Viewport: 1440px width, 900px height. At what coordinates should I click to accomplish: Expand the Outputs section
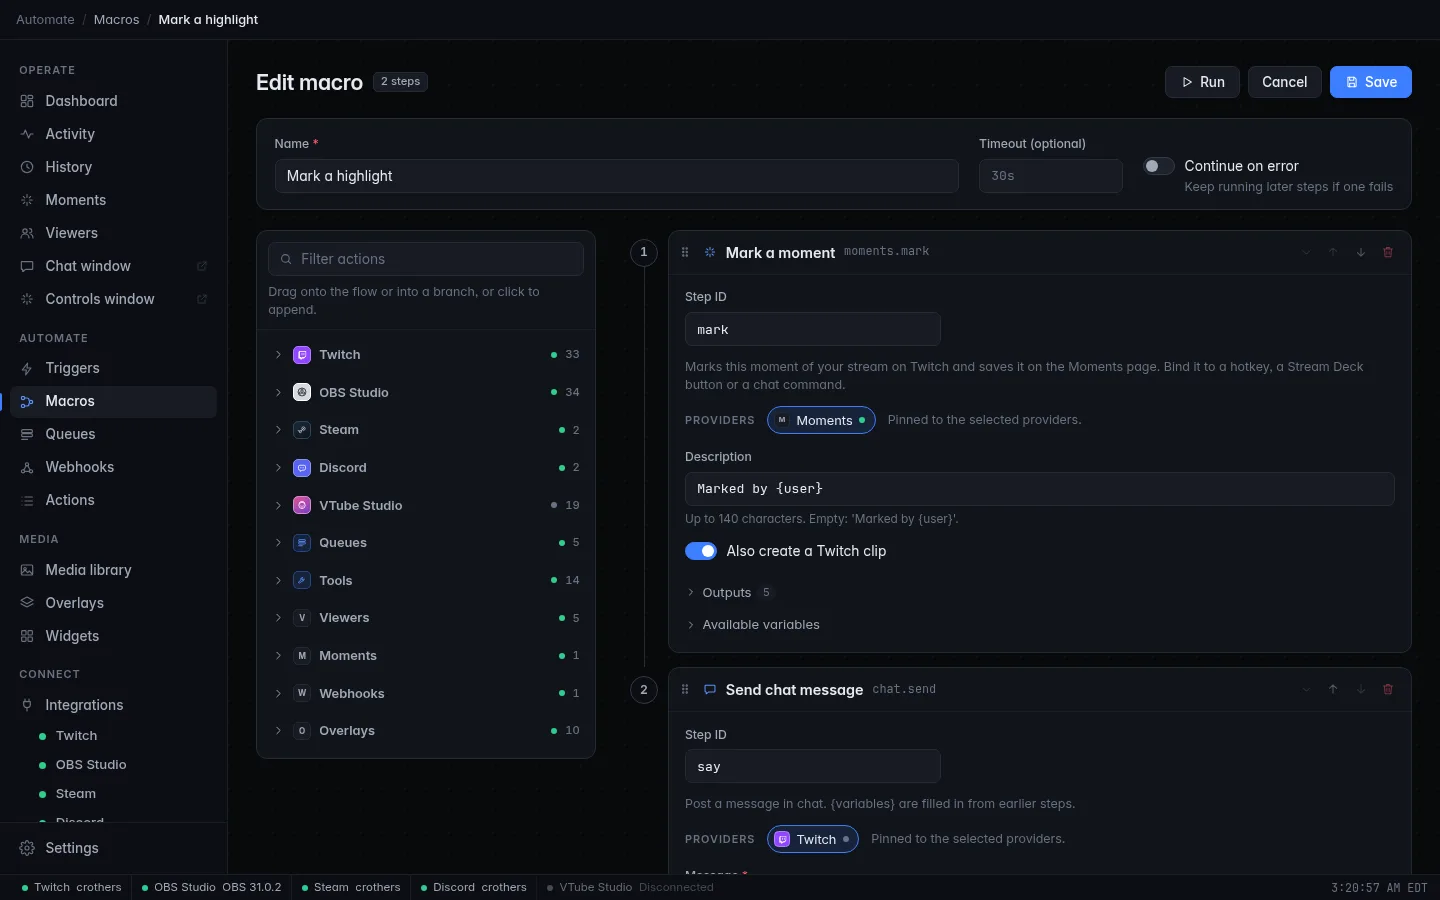click(730, 593)
